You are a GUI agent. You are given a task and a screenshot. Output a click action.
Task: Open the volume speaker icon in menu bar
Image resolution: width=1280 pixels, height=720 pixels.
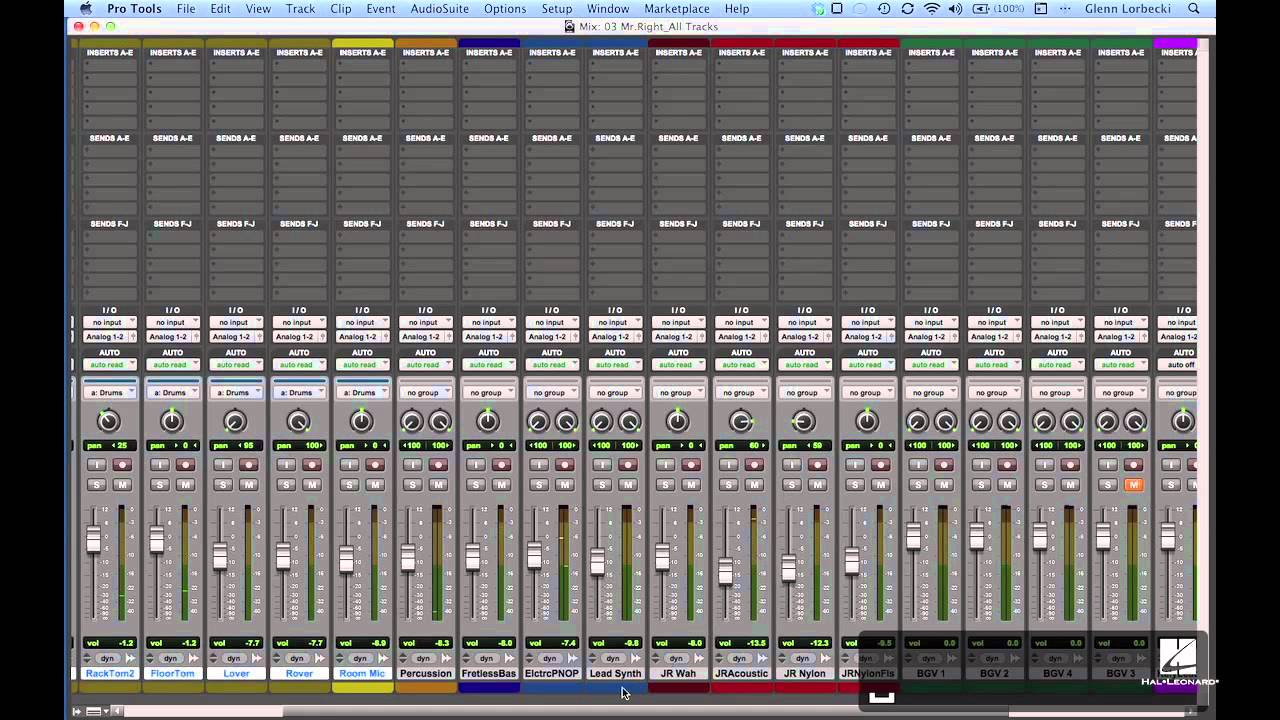pos(957,9)
